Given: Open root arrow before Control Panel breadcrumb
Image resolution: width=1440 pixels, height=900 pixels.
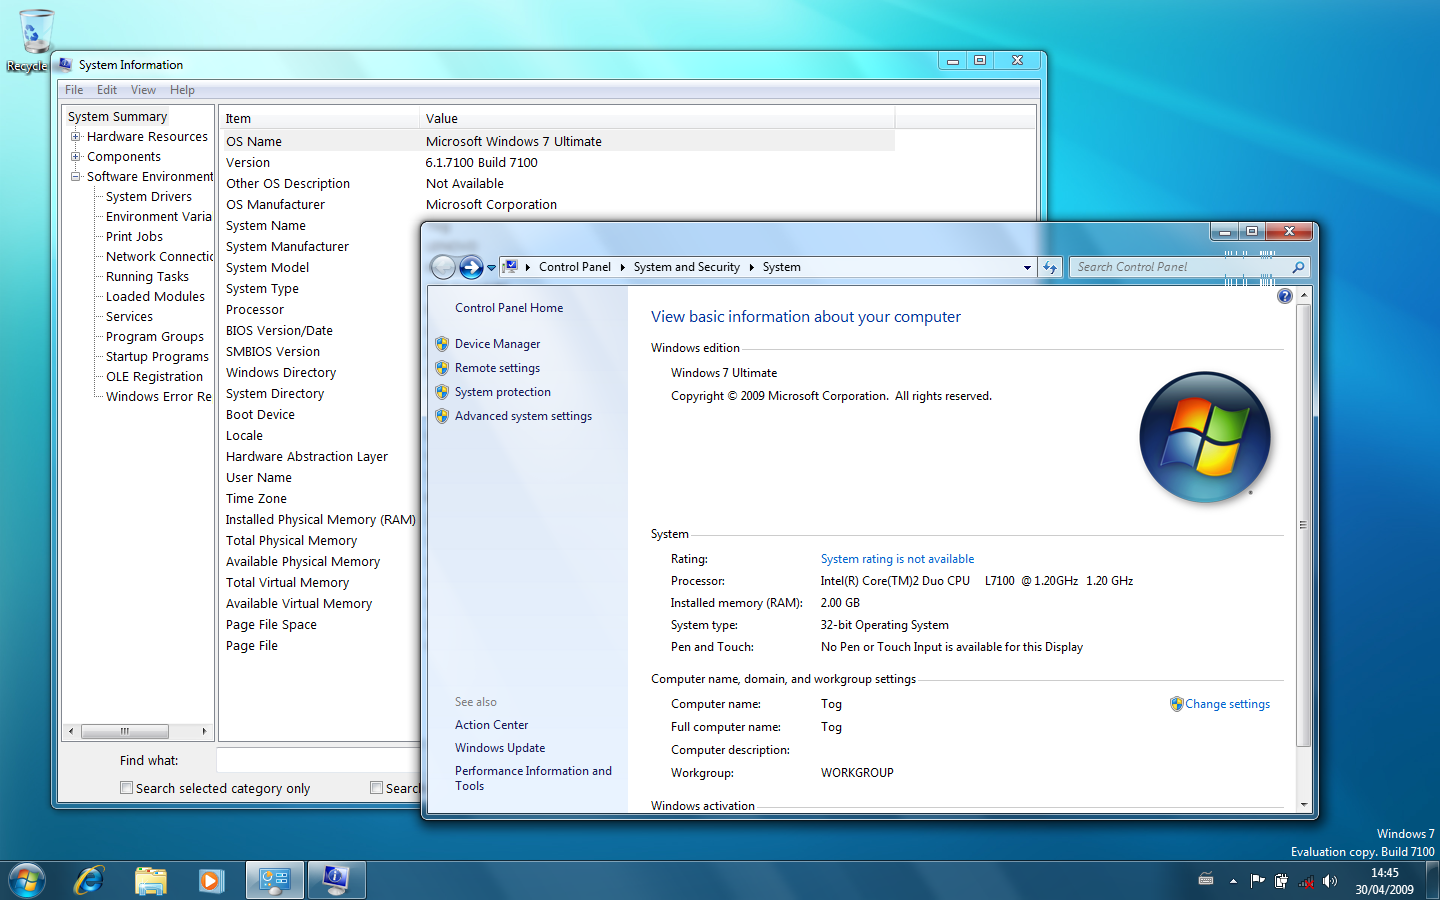Looking at the screenshot, I should (528, 267).
